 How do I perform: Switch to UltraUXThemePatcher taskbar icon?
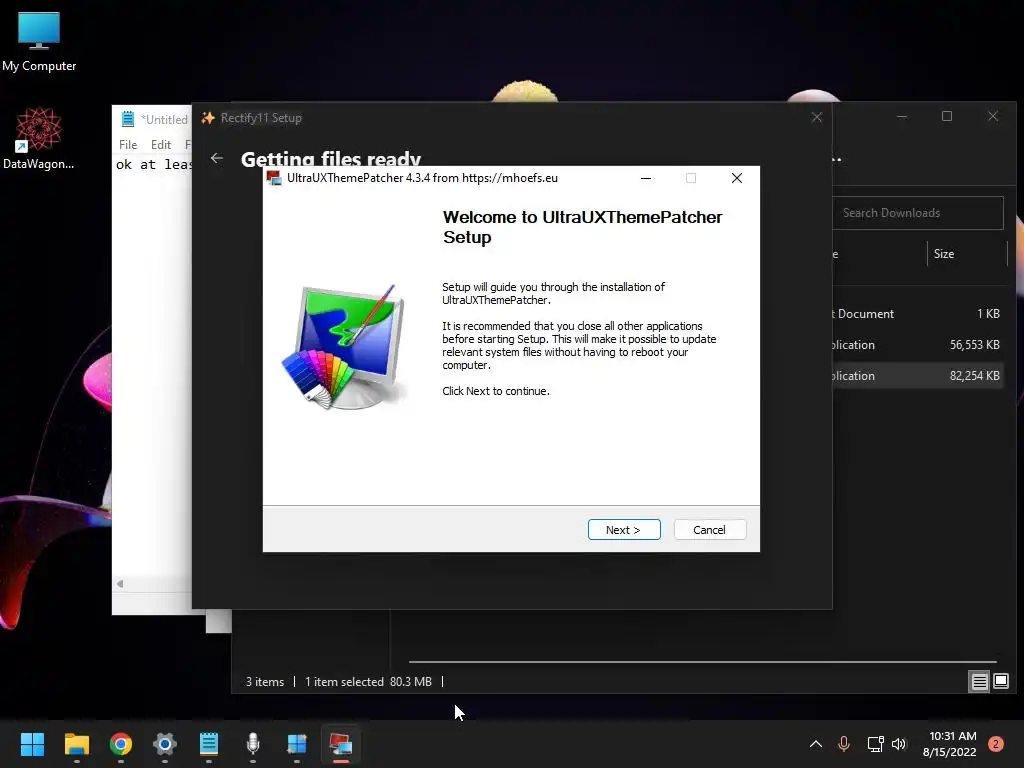coord(341,744)
